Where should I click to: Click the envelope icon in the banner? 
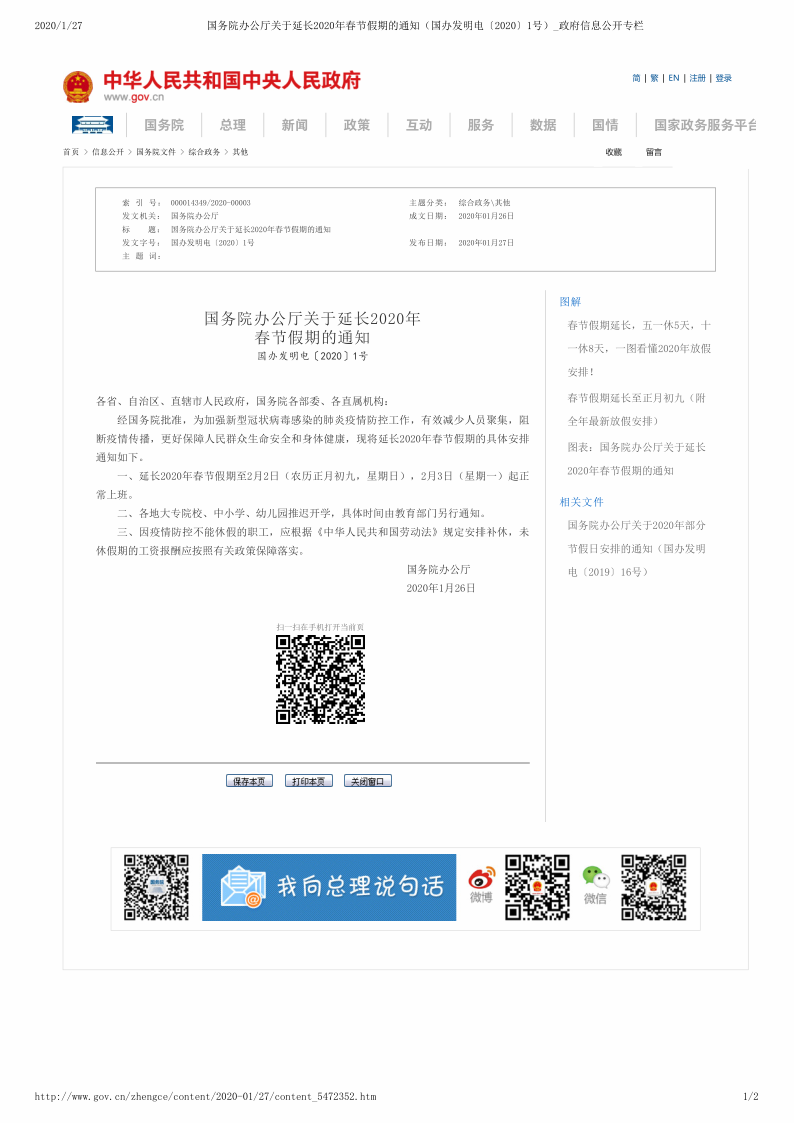[x=243, y=886]
